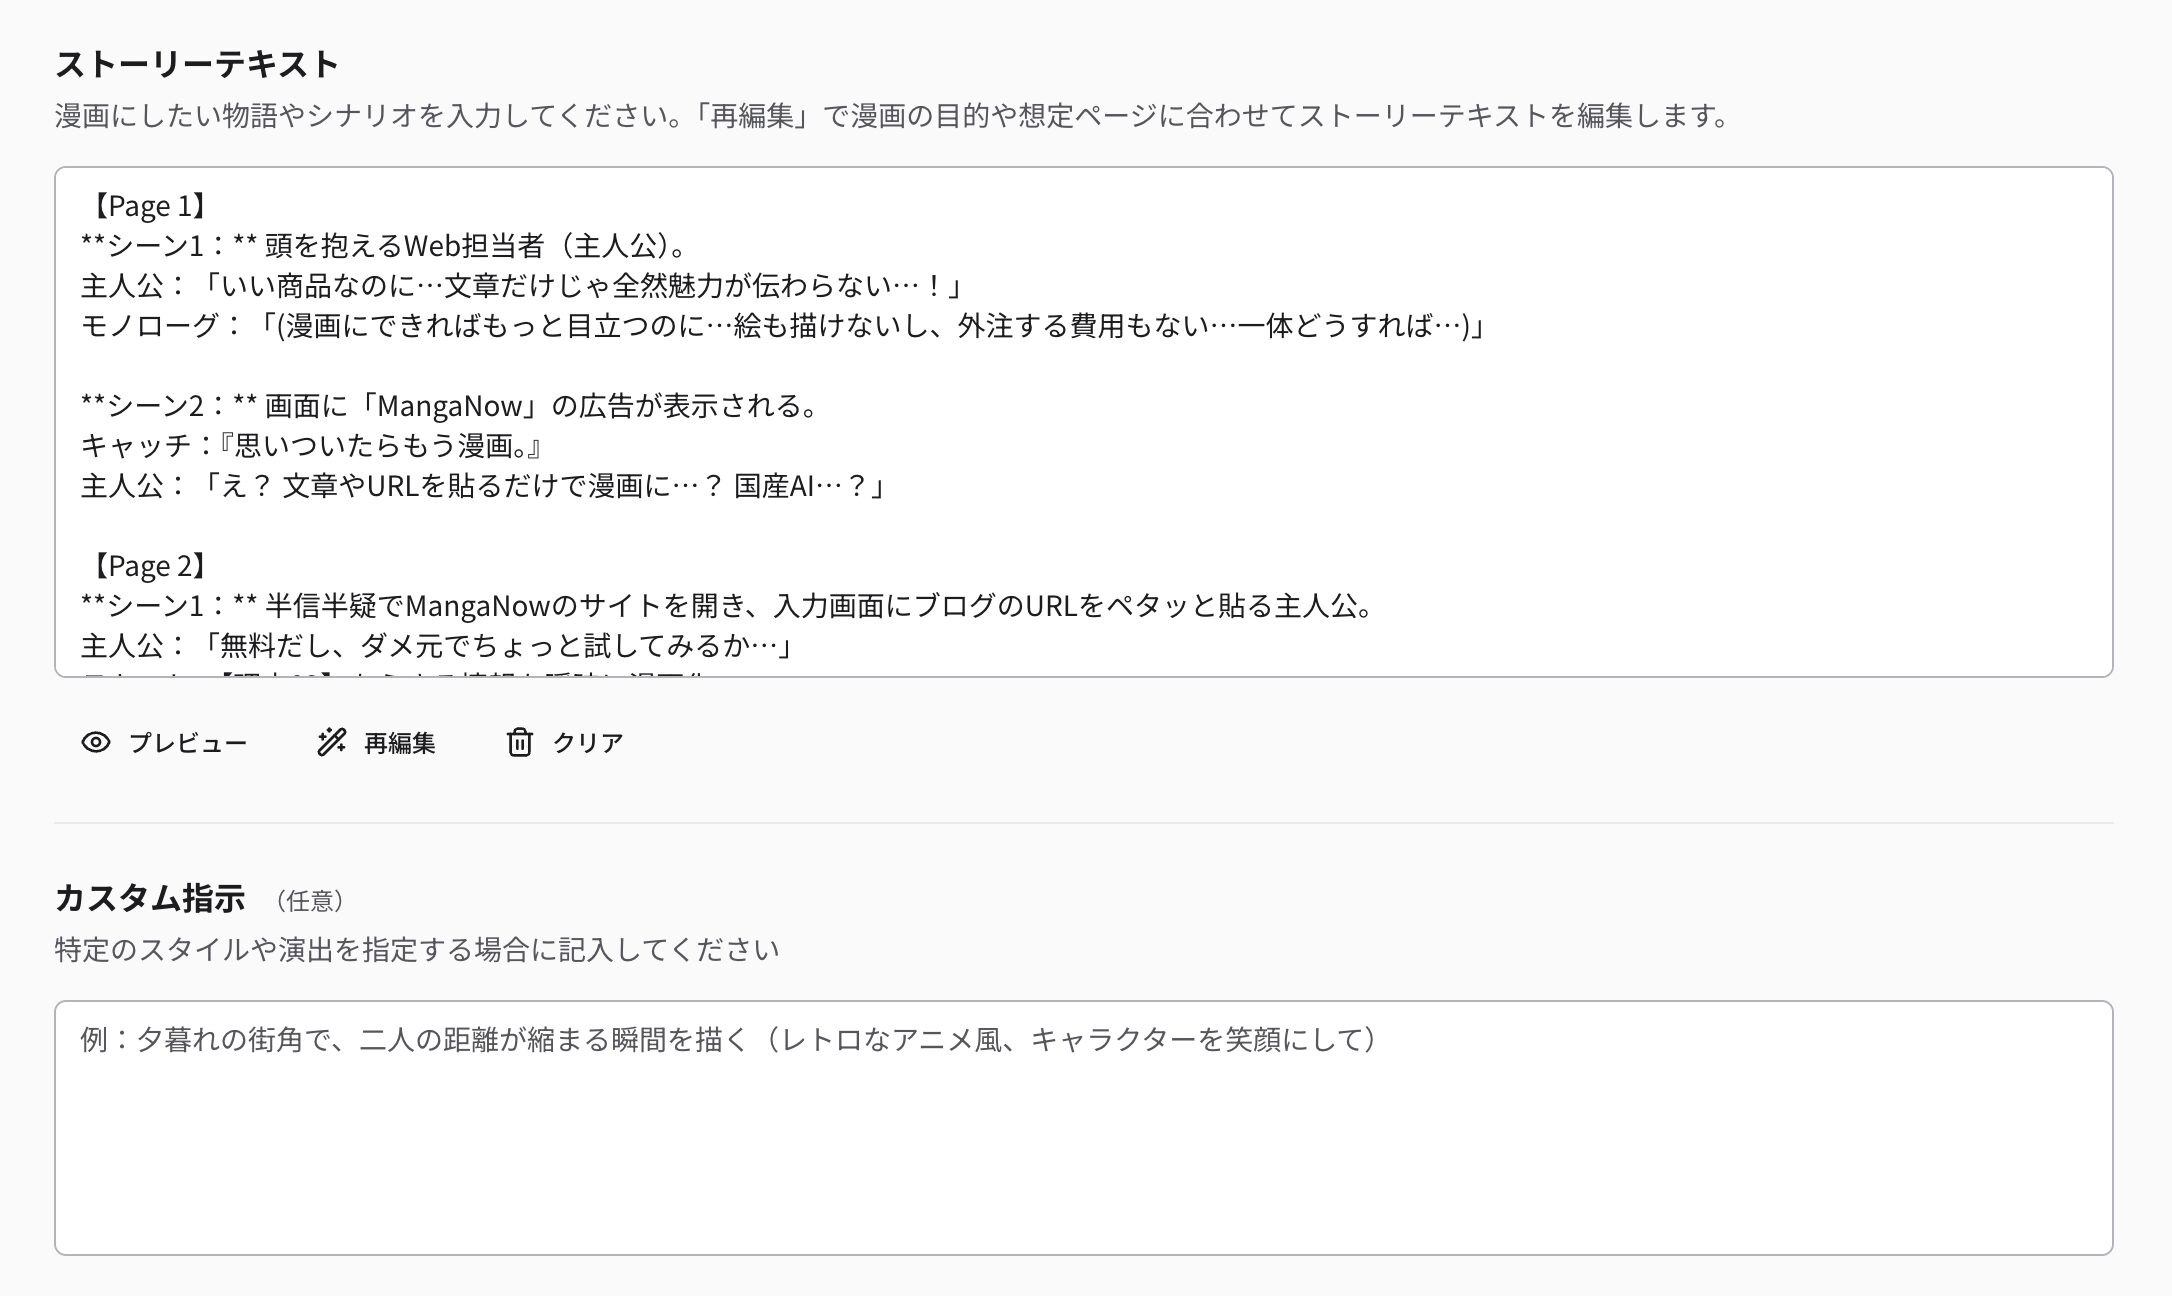Click the （任意） label
This screenshot has width=2172, height=1296.
pos(310,901)
